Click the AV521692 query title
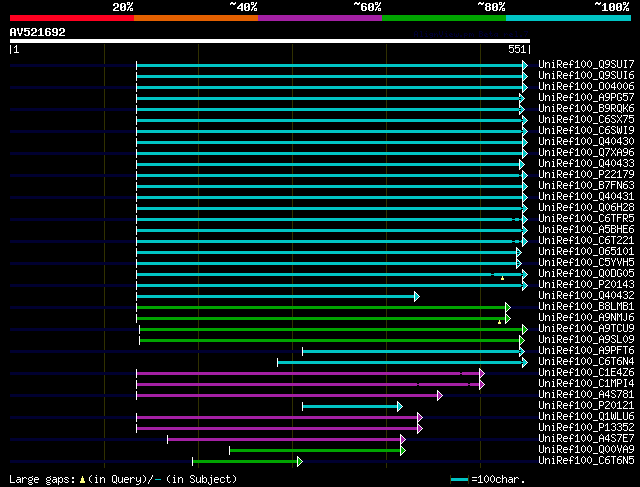Screen dimensions: 640x487 pyautogui.click(x=38, y=32)
